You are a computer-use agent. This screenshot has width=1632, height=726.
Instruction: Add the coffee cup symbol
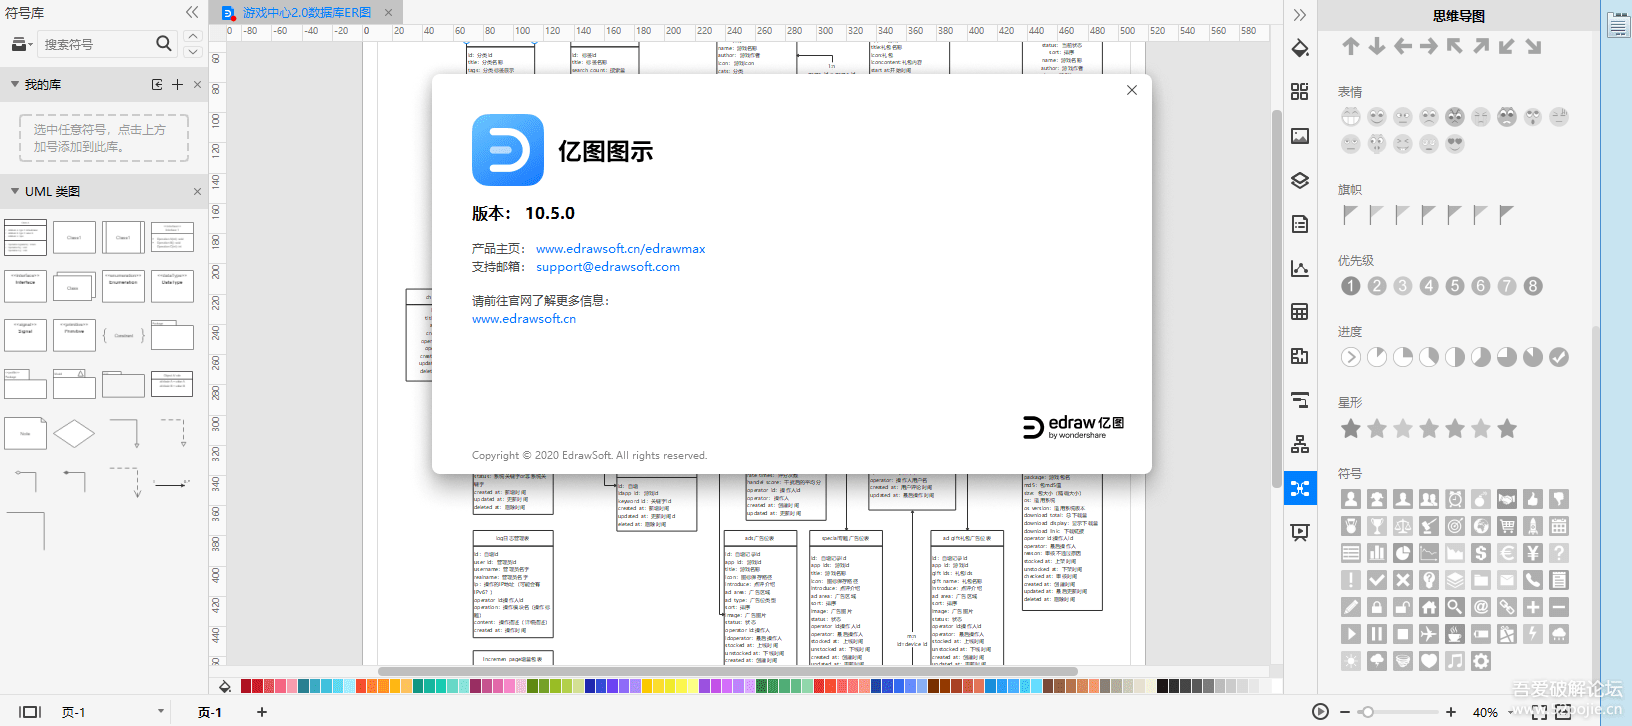pyautogui.click(x=1455, y=634)
